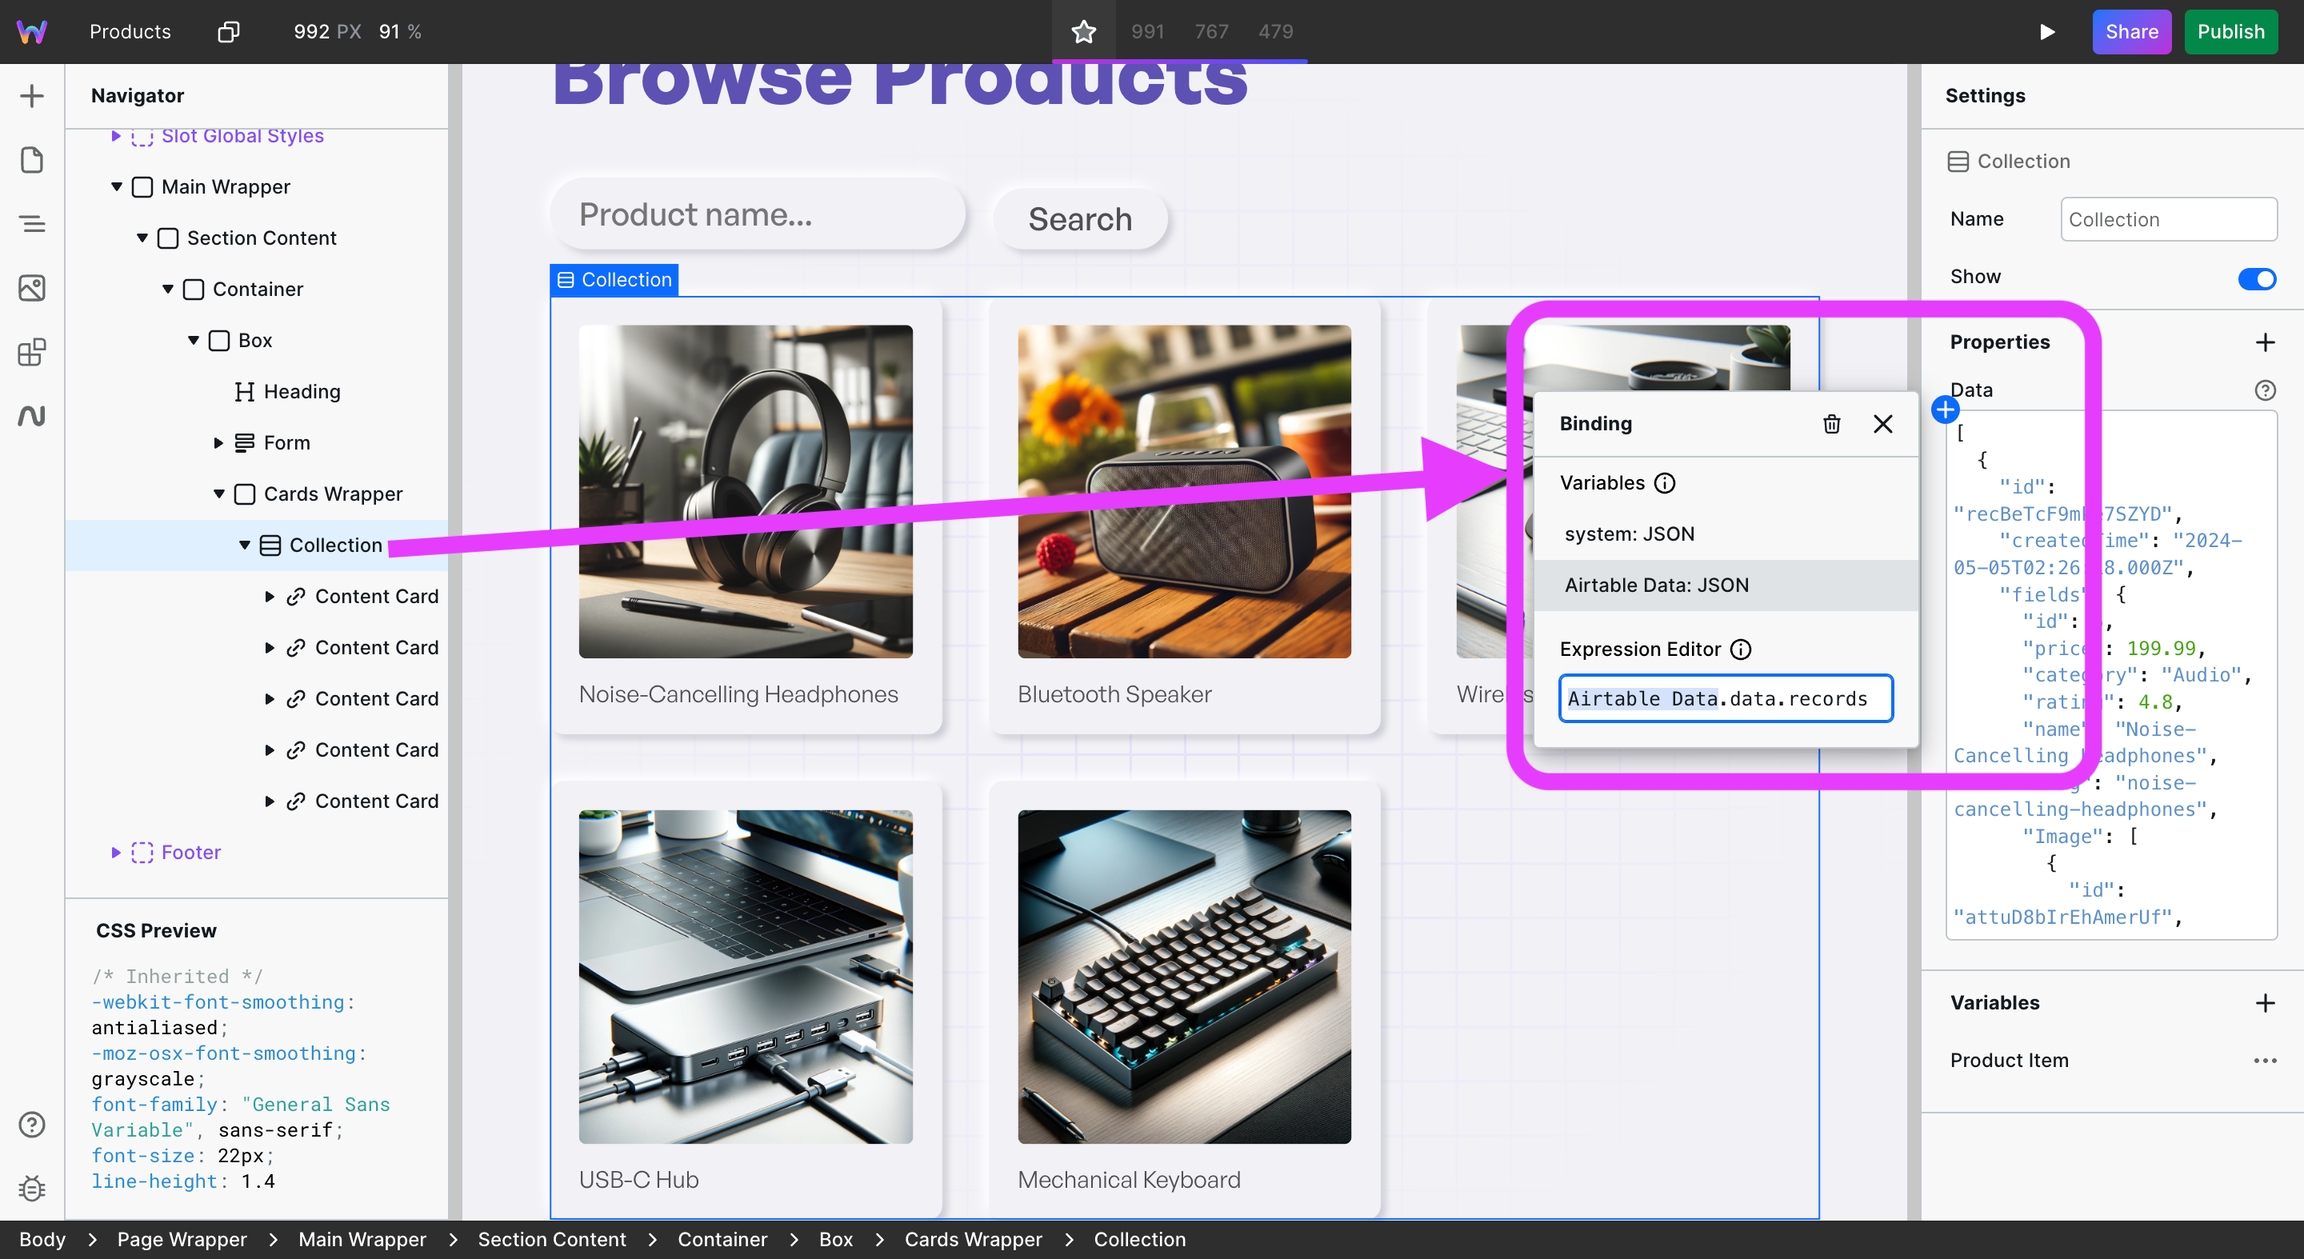Collapse the Collection item in Navigator
The height and width of the screenshot is (1259, 2304).
click(x=244, y=545)
